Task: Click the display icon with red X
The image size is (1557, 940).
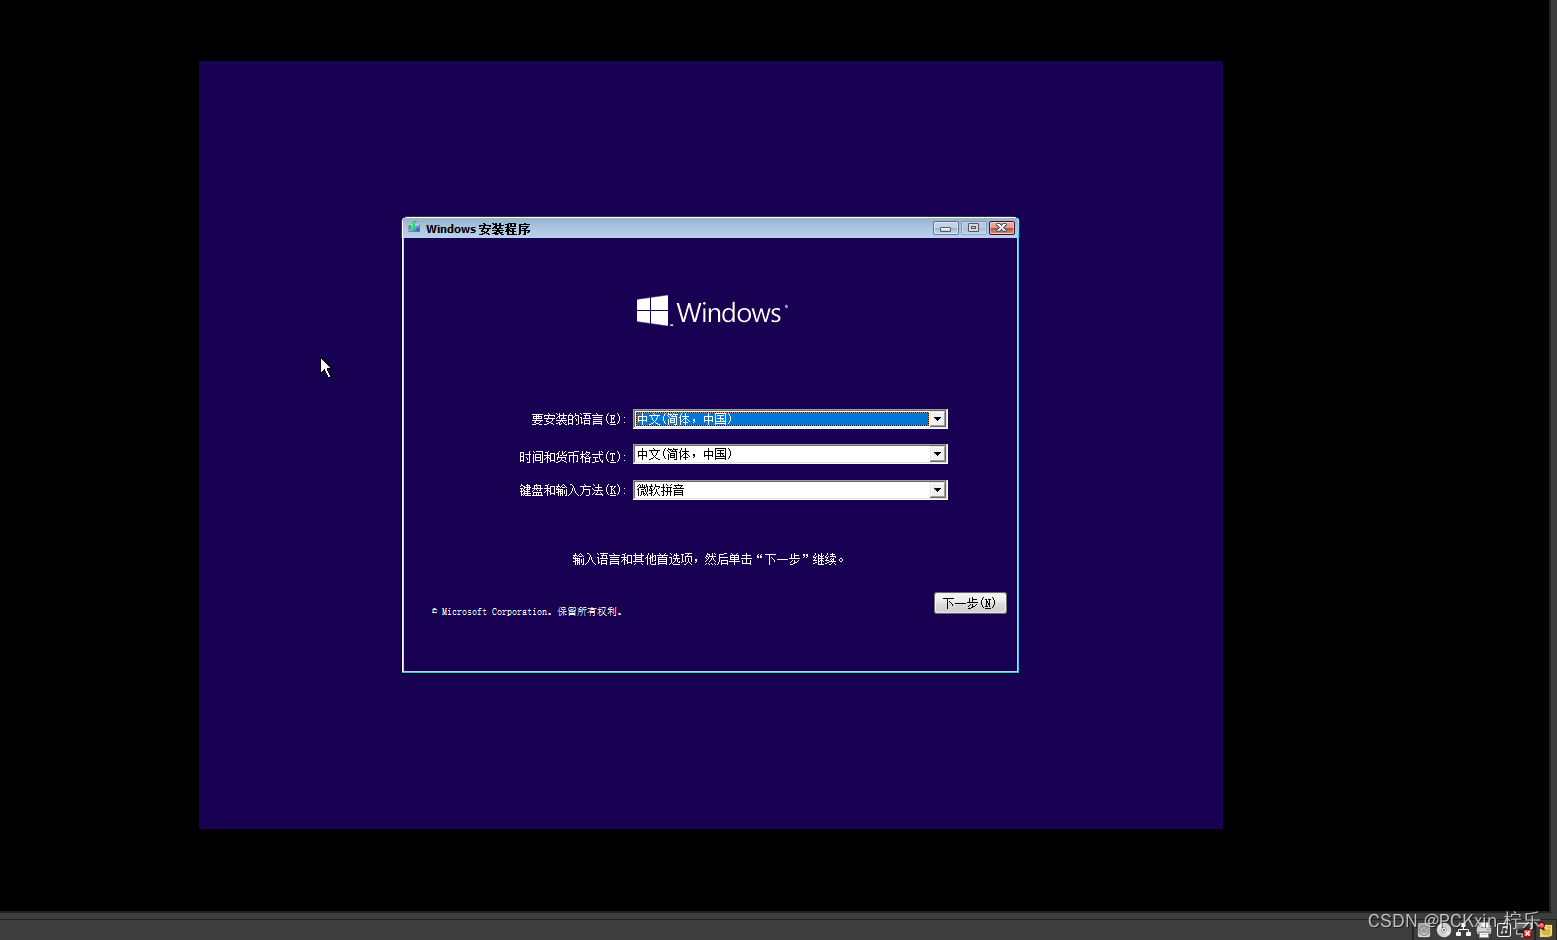Action: tap(1523, 931)
